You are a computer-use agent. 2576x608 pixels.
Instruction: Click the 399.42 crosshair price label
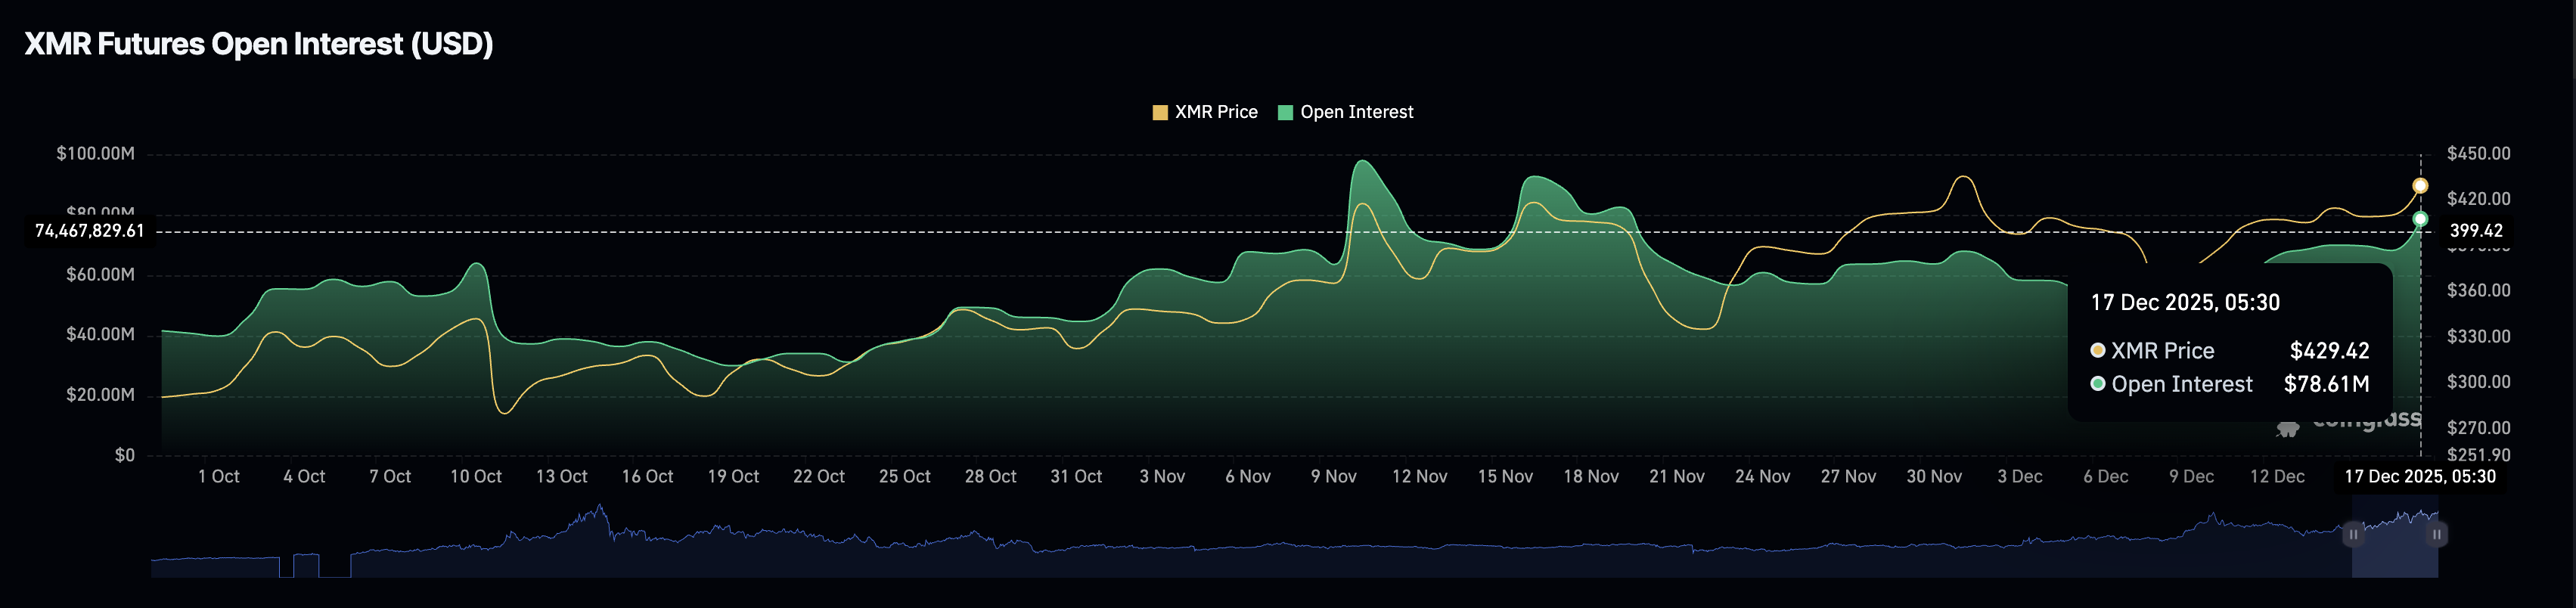pos(2476,231)
